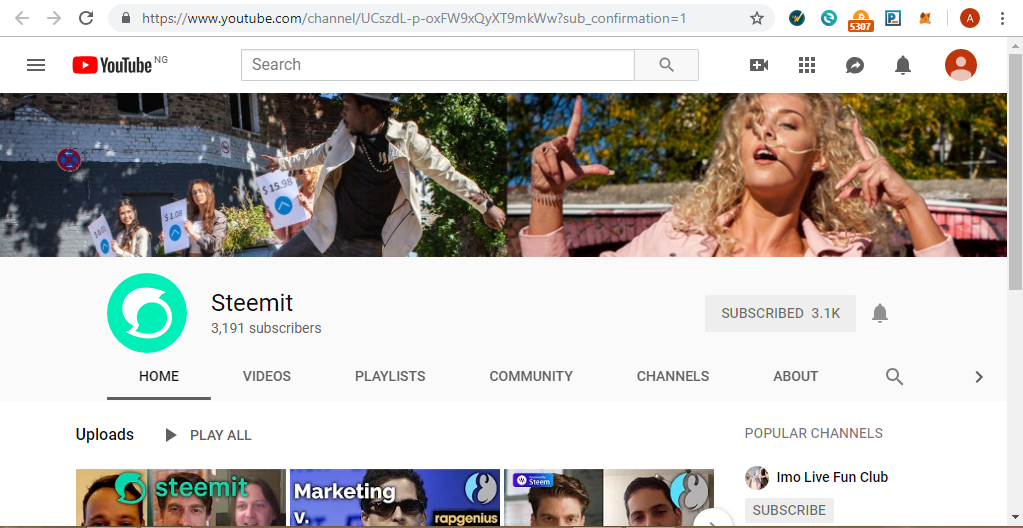Select the HOME channel tab
This screenshot has height=528, width=1023.
[x=159, y=377]
